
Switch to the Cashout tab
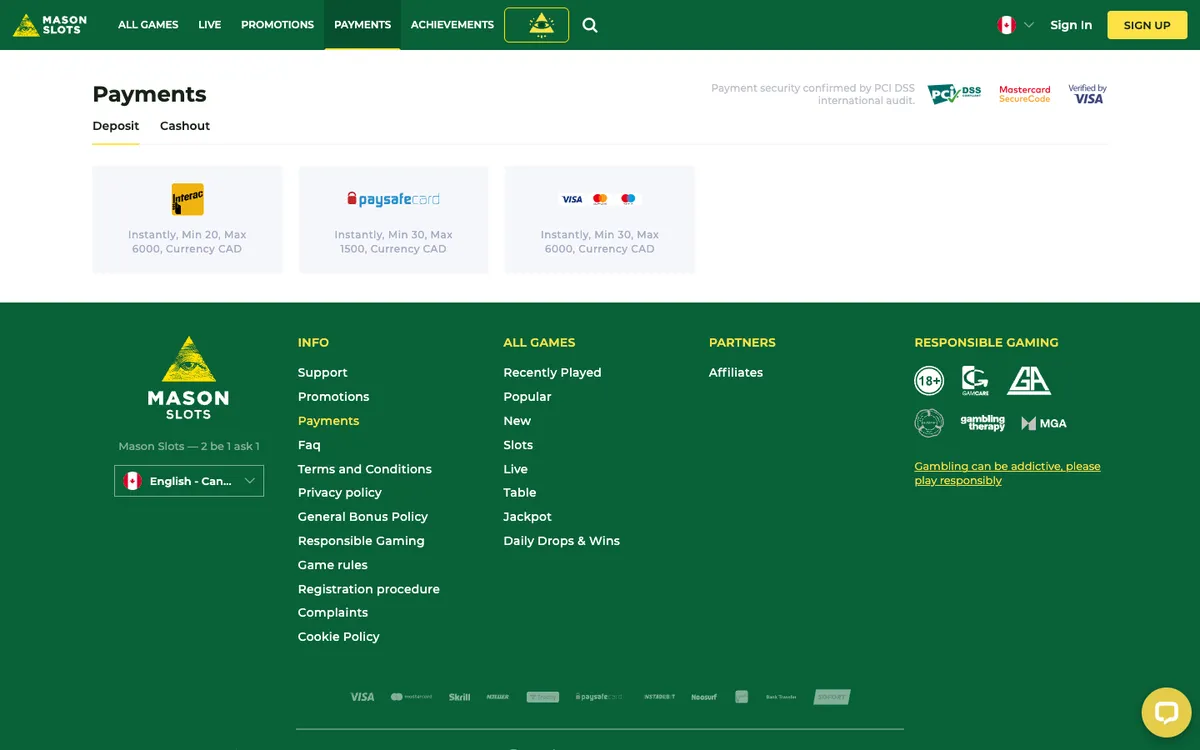185,126
